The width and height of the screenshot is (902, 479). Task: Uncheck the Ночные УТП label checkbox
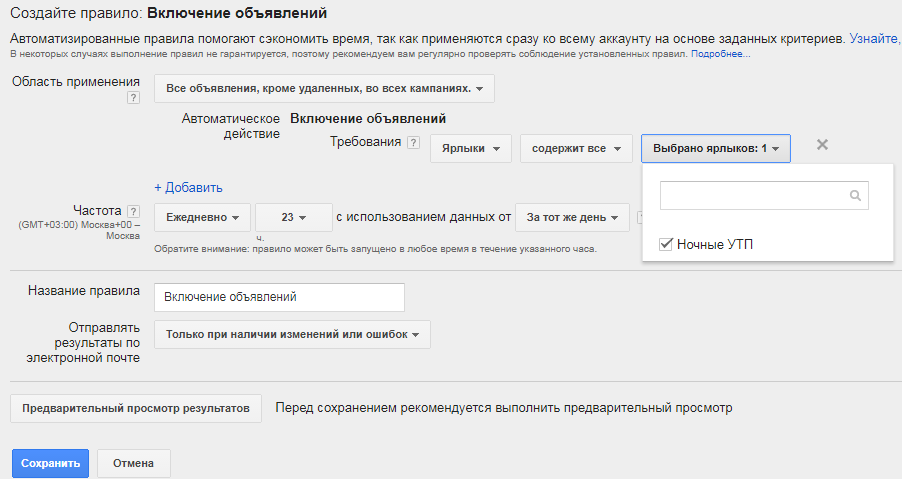666,244
